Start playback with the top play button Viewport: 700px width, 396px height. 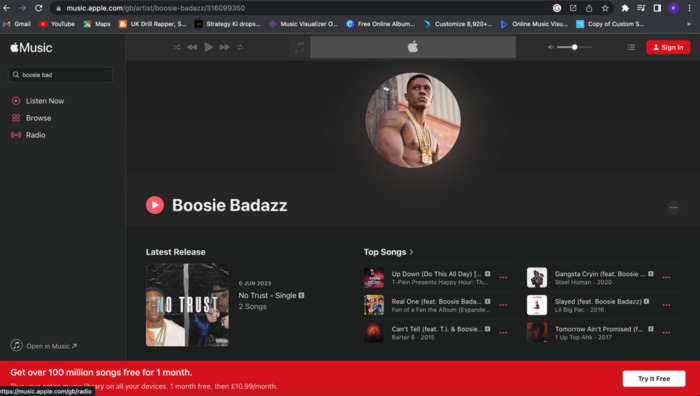tap(208, 47)
